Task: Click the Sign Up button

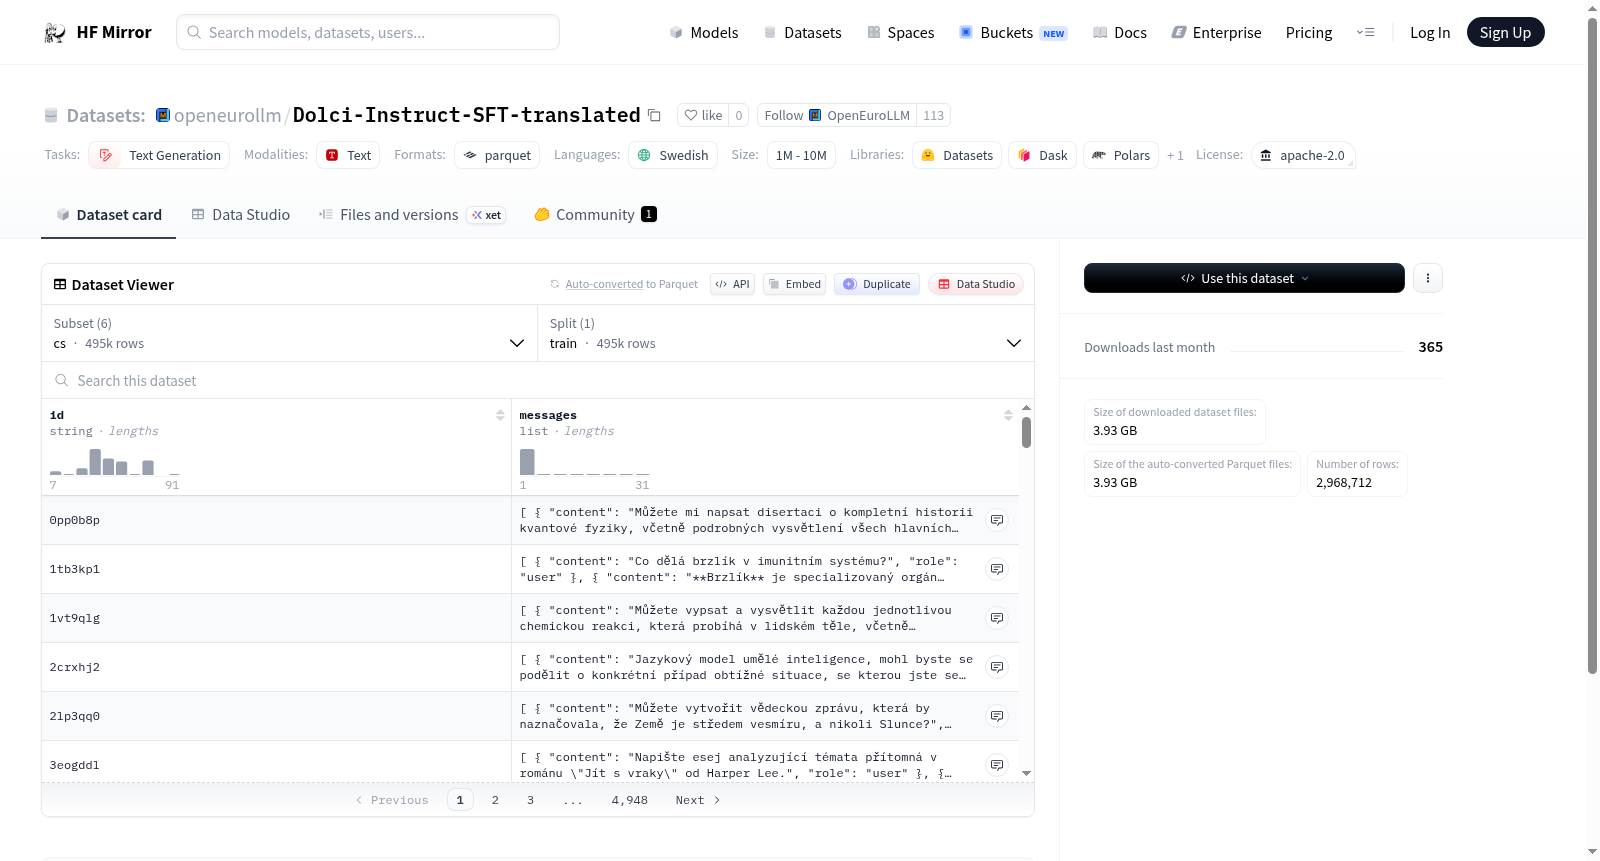Action: [x=1506, y=32]
